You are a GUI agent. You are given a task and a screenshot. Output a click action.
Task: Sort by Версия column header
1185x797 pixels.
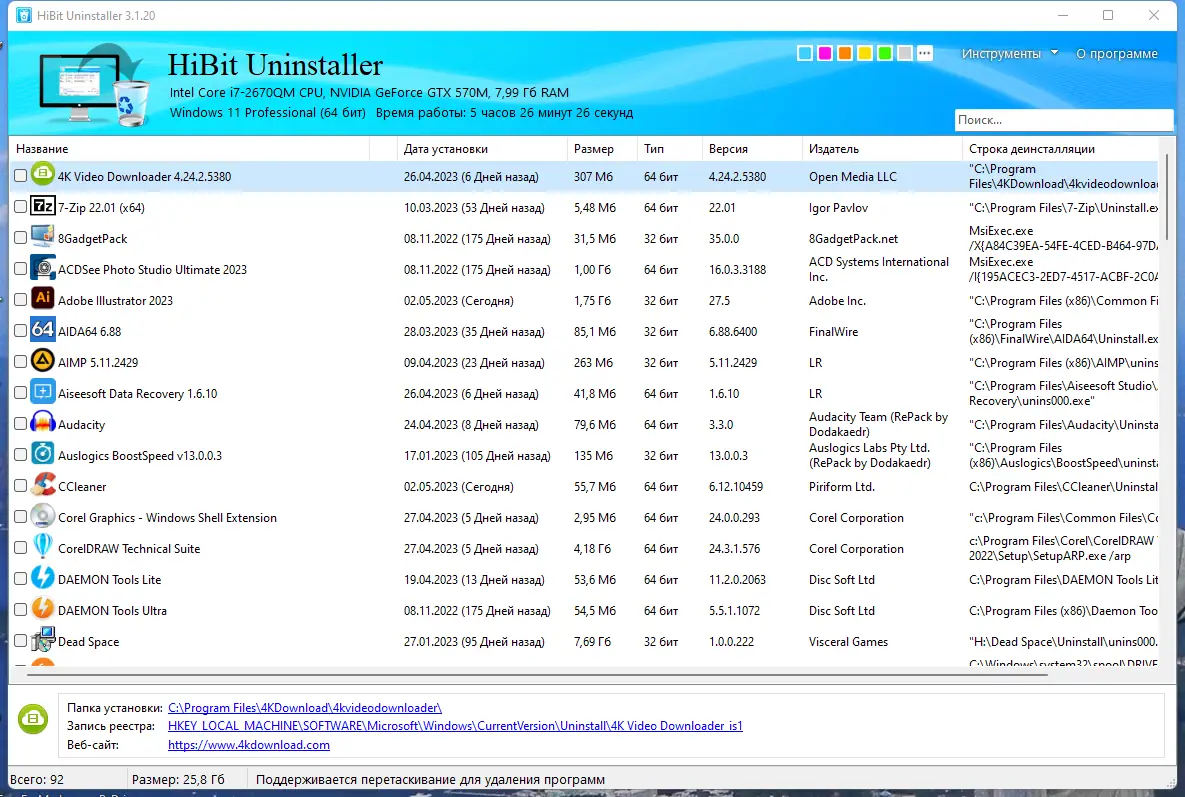[752, 149]
